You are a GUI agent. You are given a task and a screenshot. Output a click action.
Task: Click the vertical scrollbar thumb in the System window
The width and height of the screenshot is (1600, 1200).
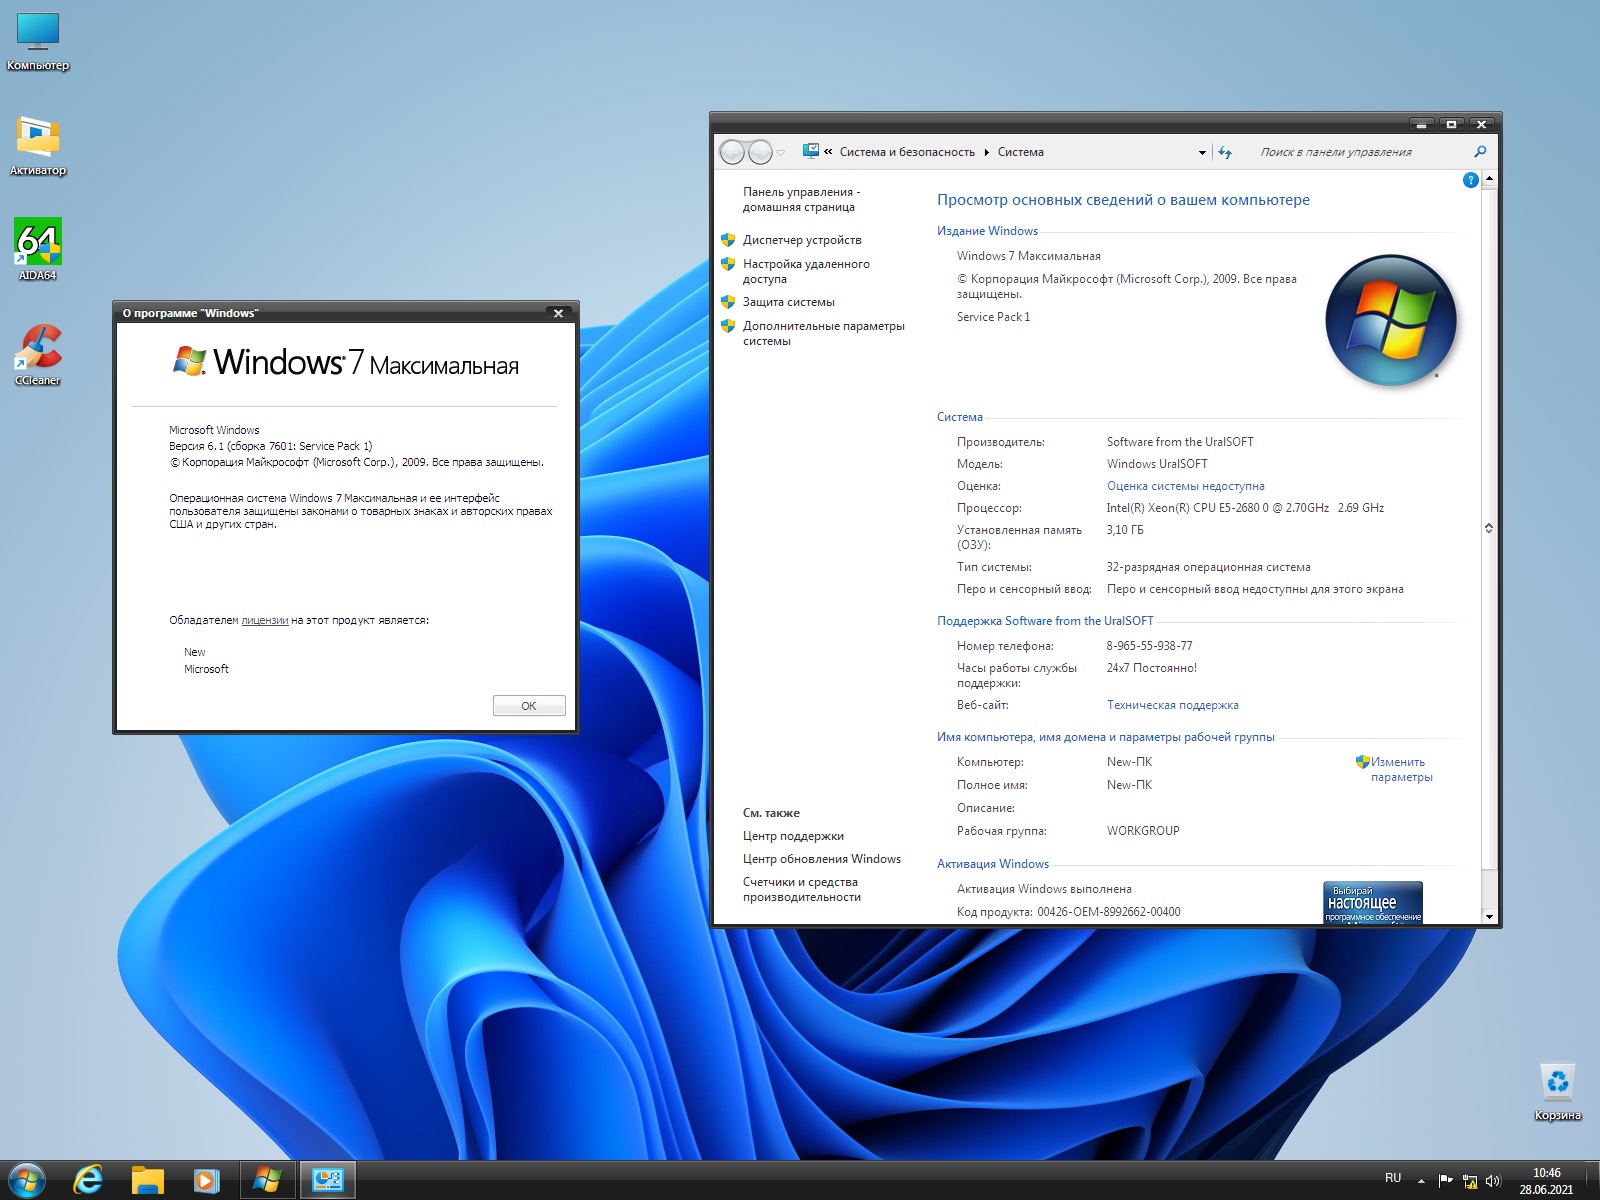coord(1489,528)
